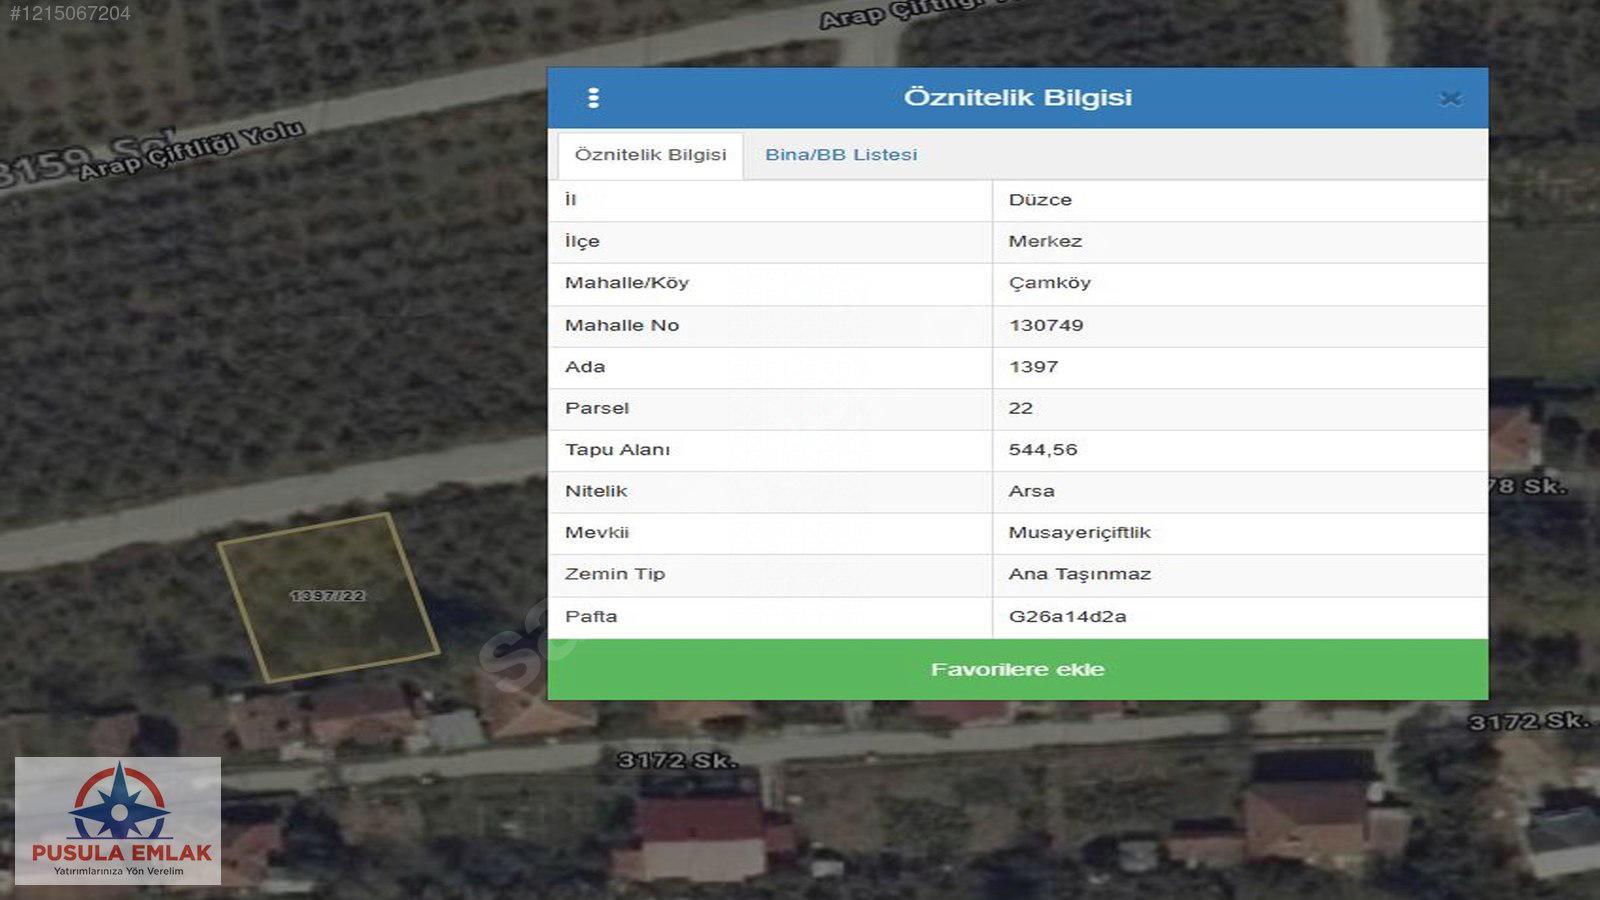The width and height of the screenshot is (1600, 900).
Task: Click the Mevkii value Musayeriçiftlik
Action: coord(1079,533)
